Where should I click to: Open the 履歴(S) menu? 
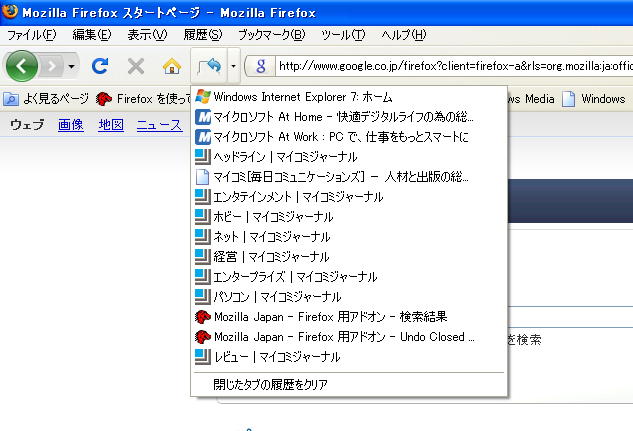pyautogui.click(x=203, y=35)
